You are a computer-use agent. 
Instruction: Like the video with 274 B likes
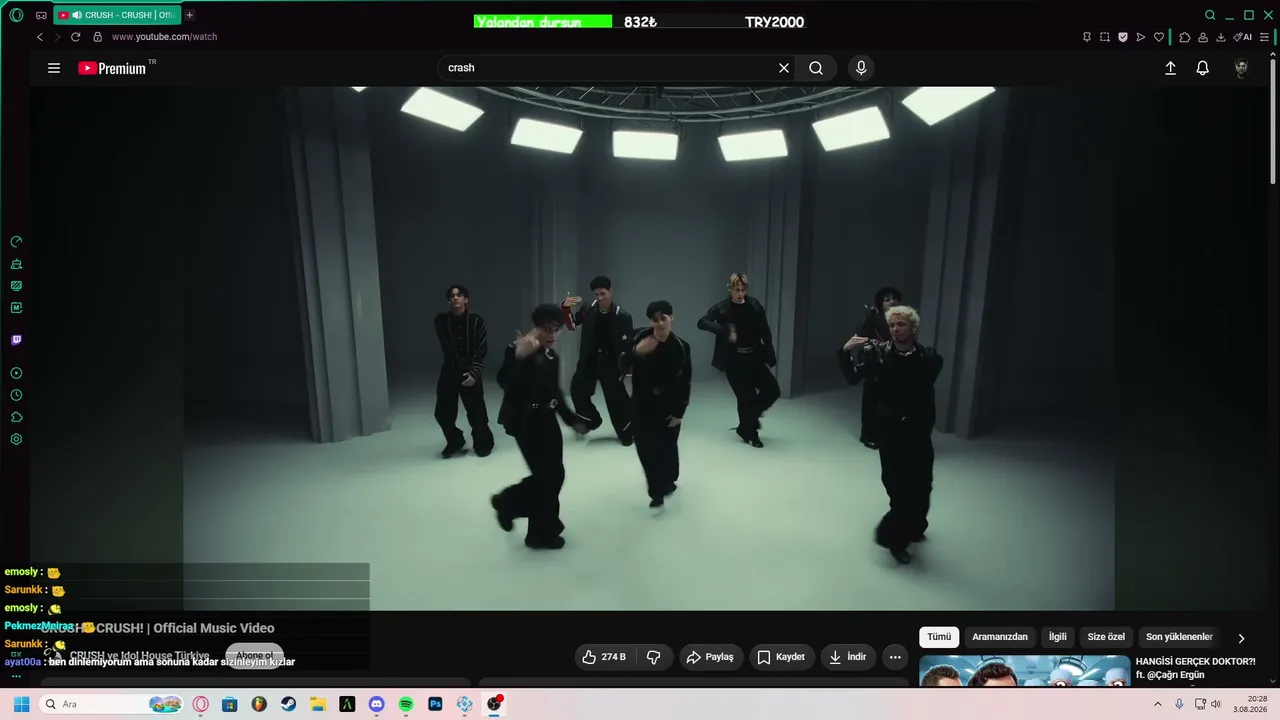[604, 657]
